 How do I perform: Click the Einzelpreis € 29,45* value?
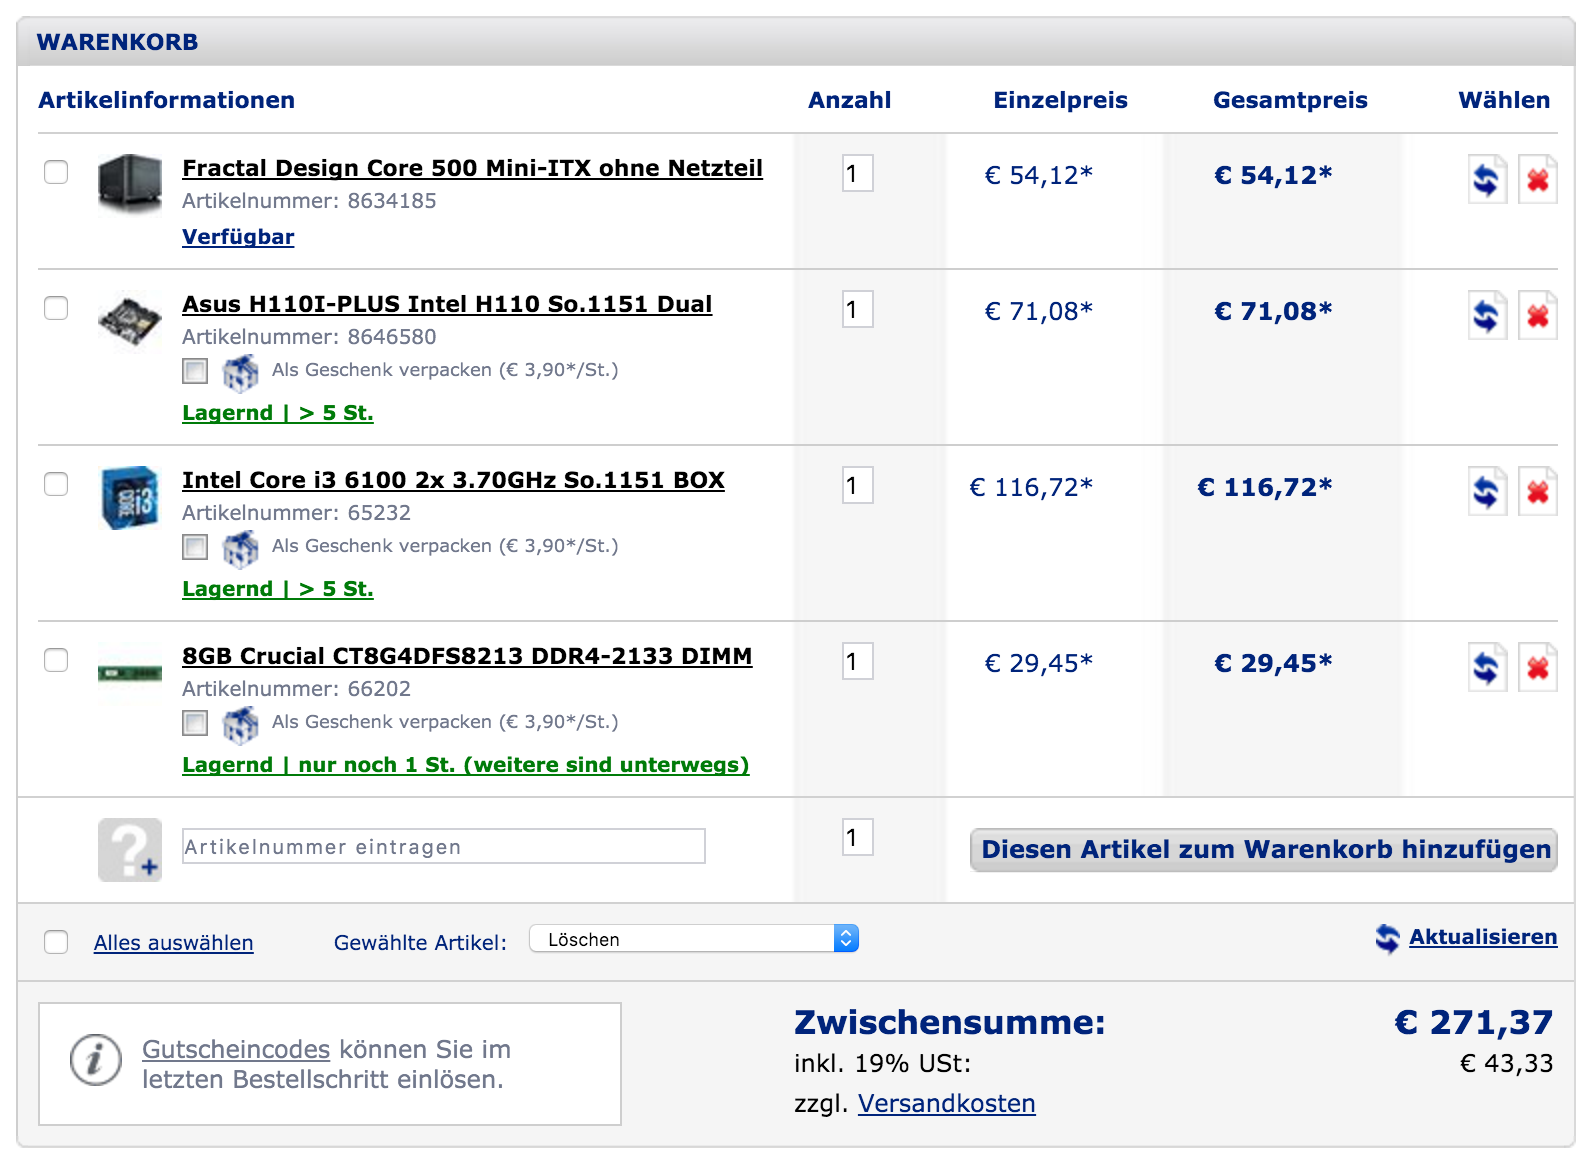(1039, 663)
